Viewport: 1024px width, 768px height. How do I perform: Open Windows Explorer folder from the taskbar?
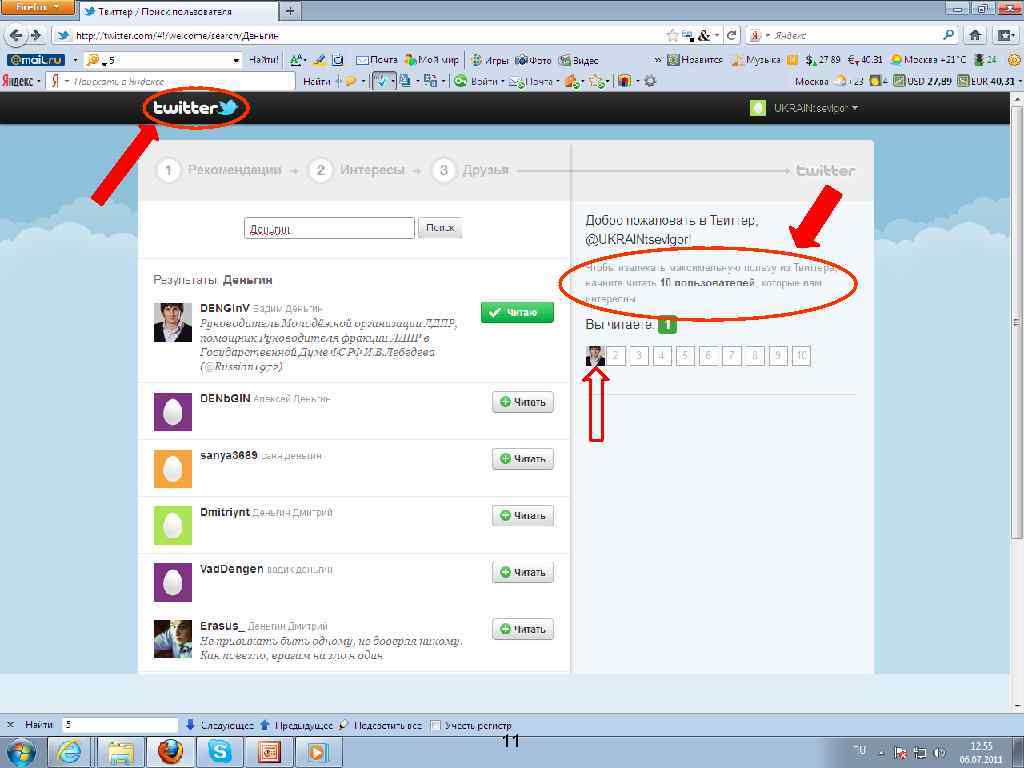(121, 752)
